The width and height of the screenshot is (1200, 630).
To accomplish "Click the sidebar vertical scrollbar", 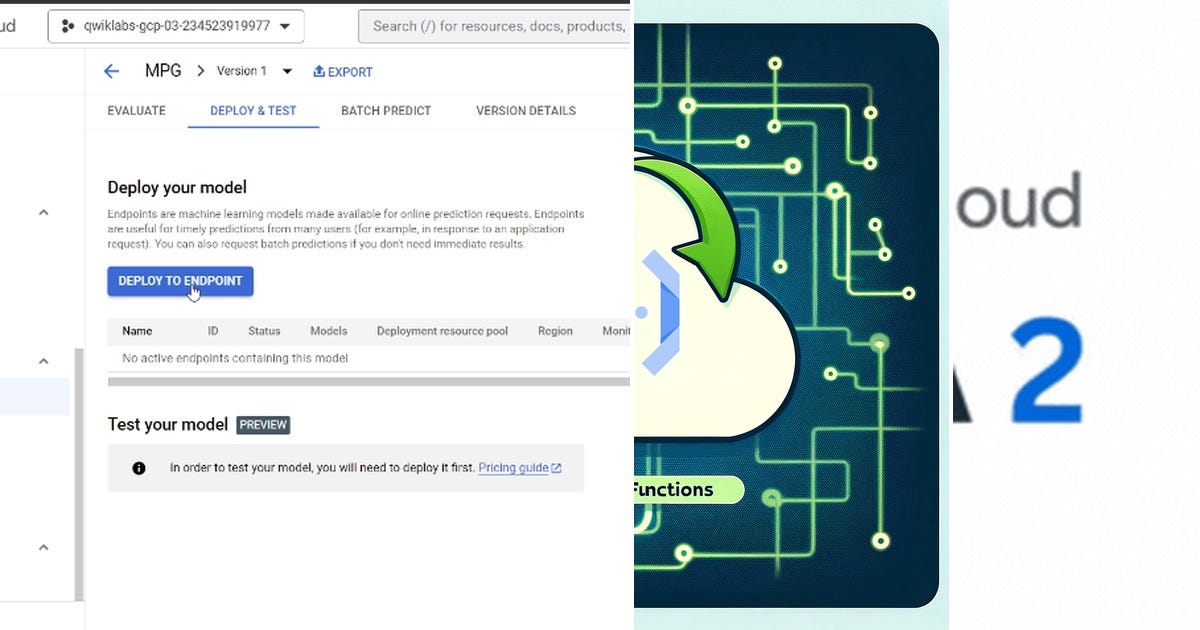I will coord(77,470).
